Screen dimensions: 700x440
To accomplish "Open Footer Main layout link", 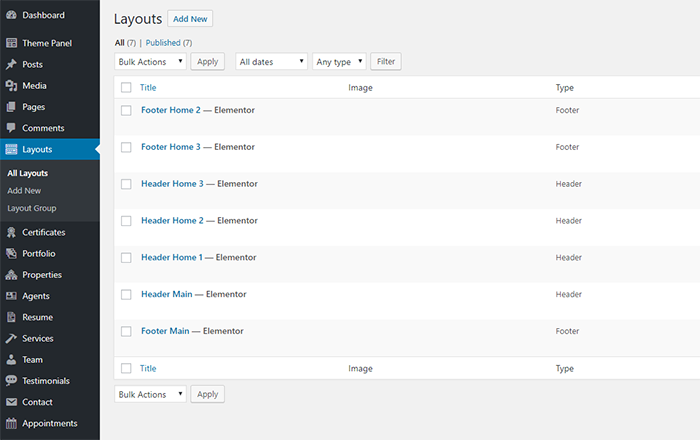I will pos(165,331).
